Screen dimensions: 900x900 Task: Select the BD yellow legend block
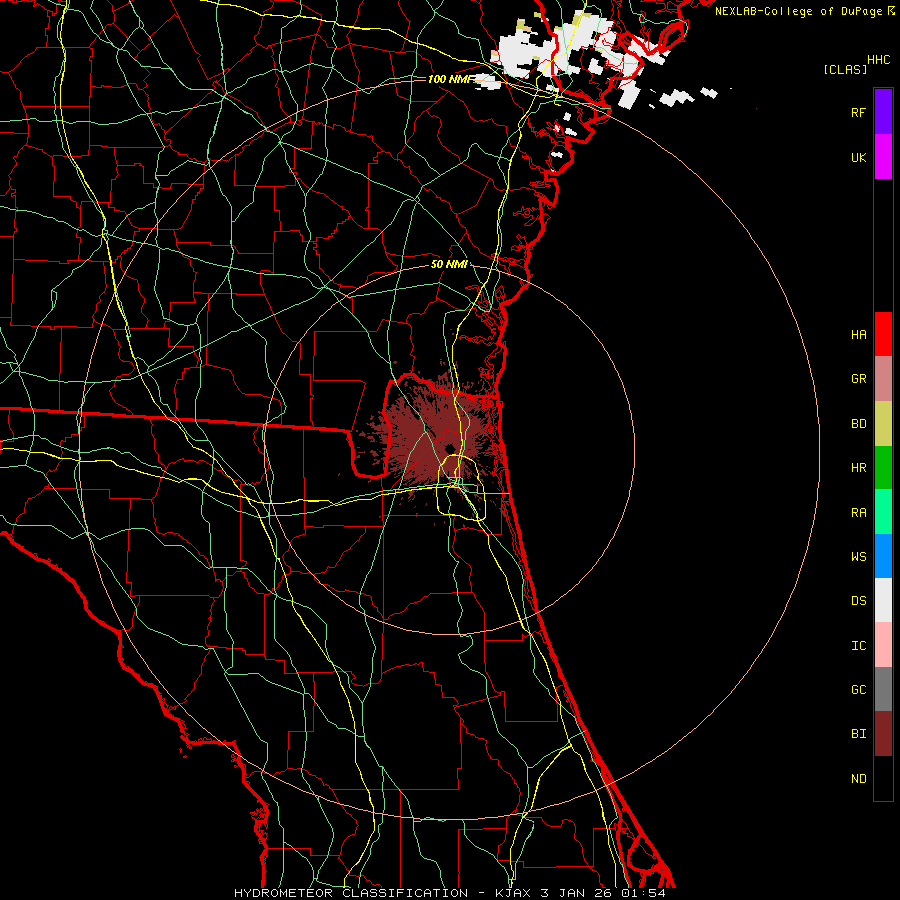[x=883, y=424]
